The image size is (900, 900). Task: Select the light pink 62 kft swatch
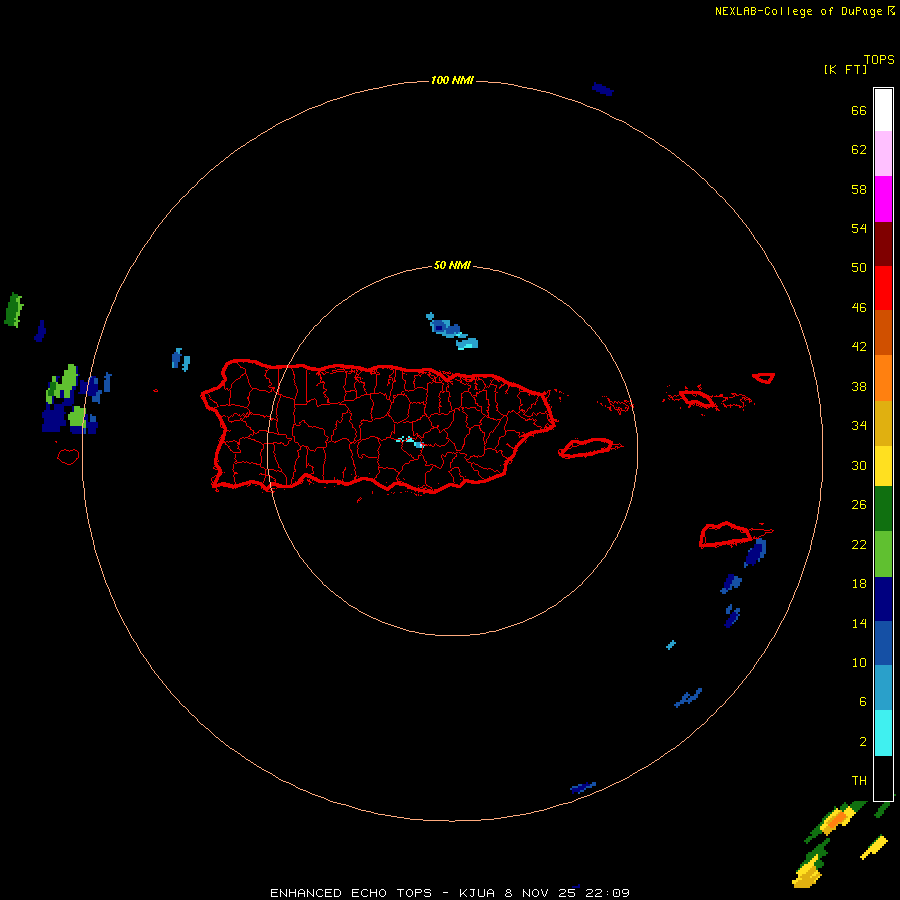coord(883,153)
